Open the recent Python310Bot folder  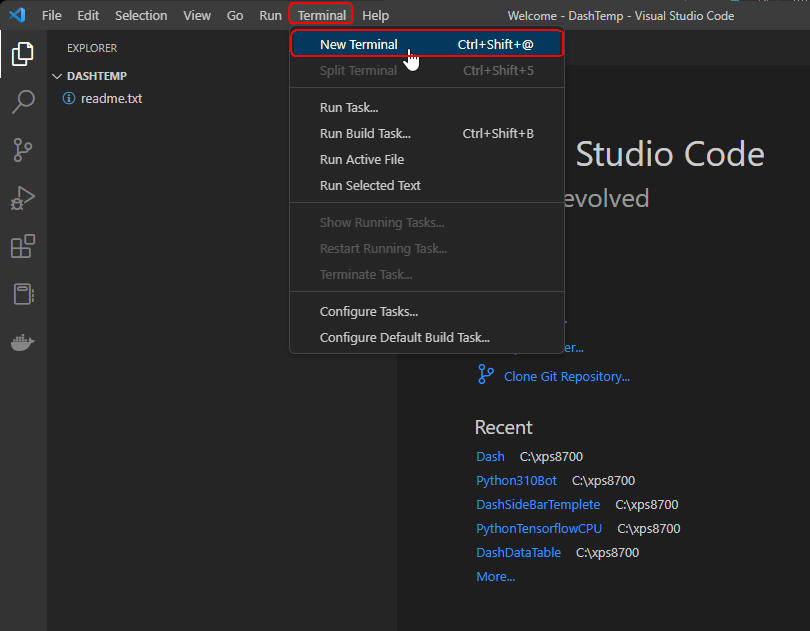[517, 481]
